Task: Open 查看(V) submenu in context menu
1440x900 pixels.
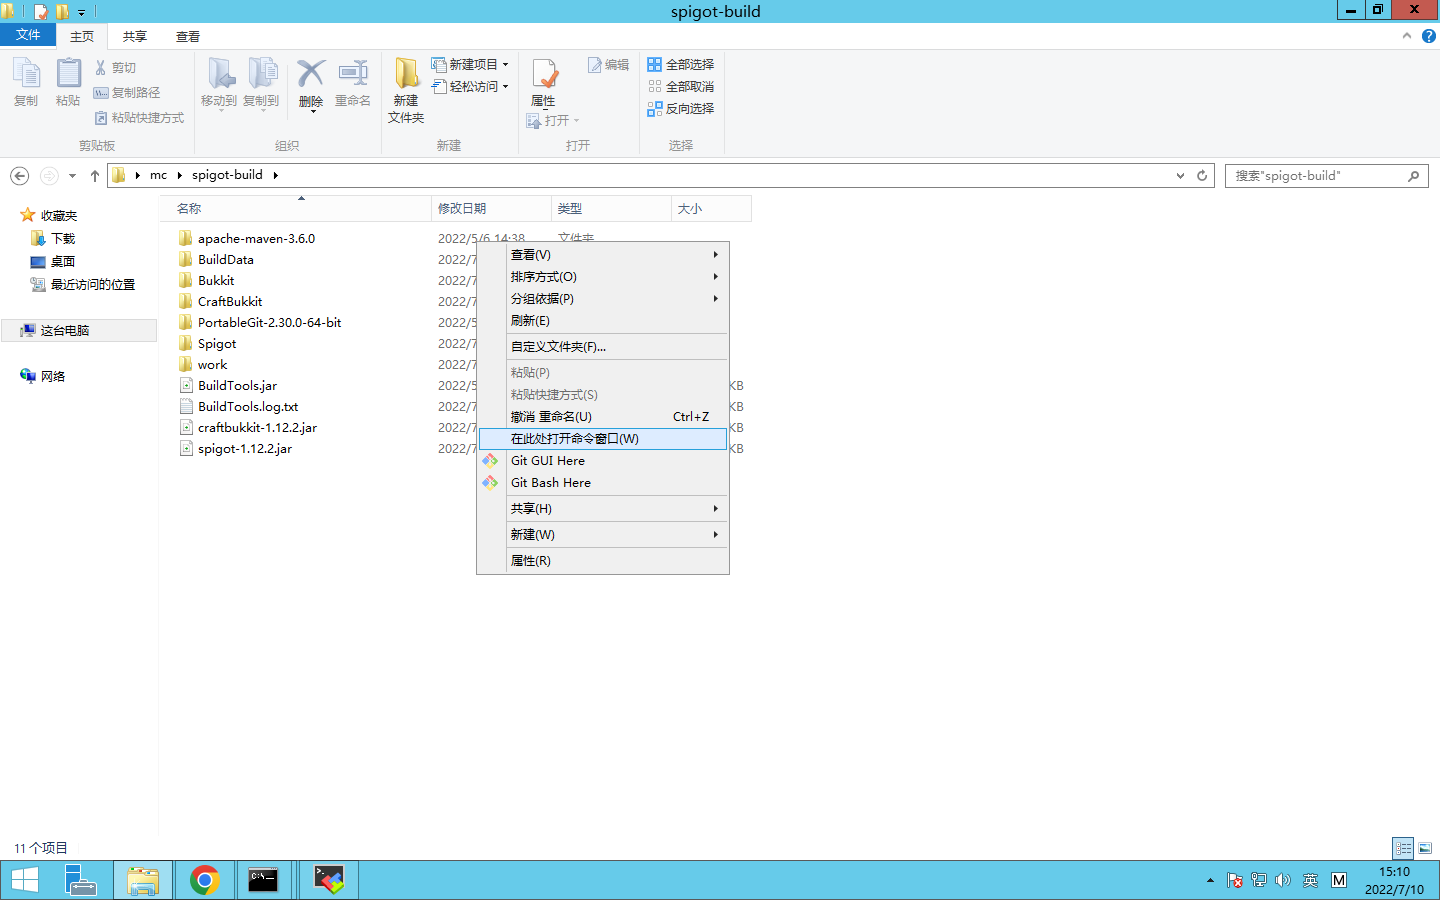Action: click(x=603, y=255)
